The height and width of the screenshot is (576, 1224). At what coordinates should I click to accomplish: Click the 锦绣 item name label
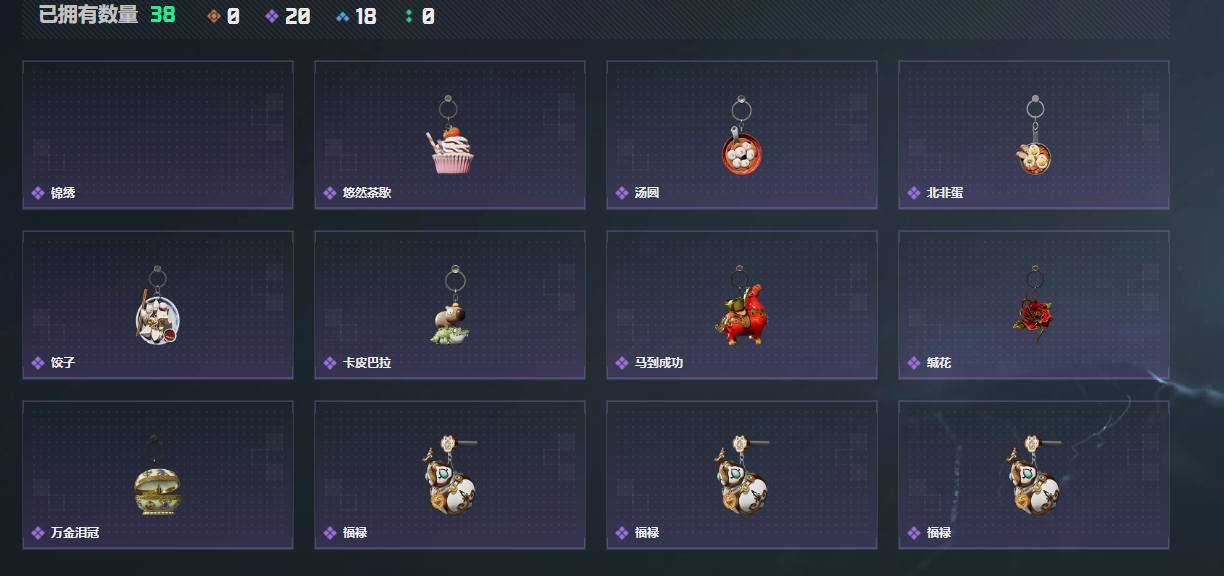(x=63, y=193)
